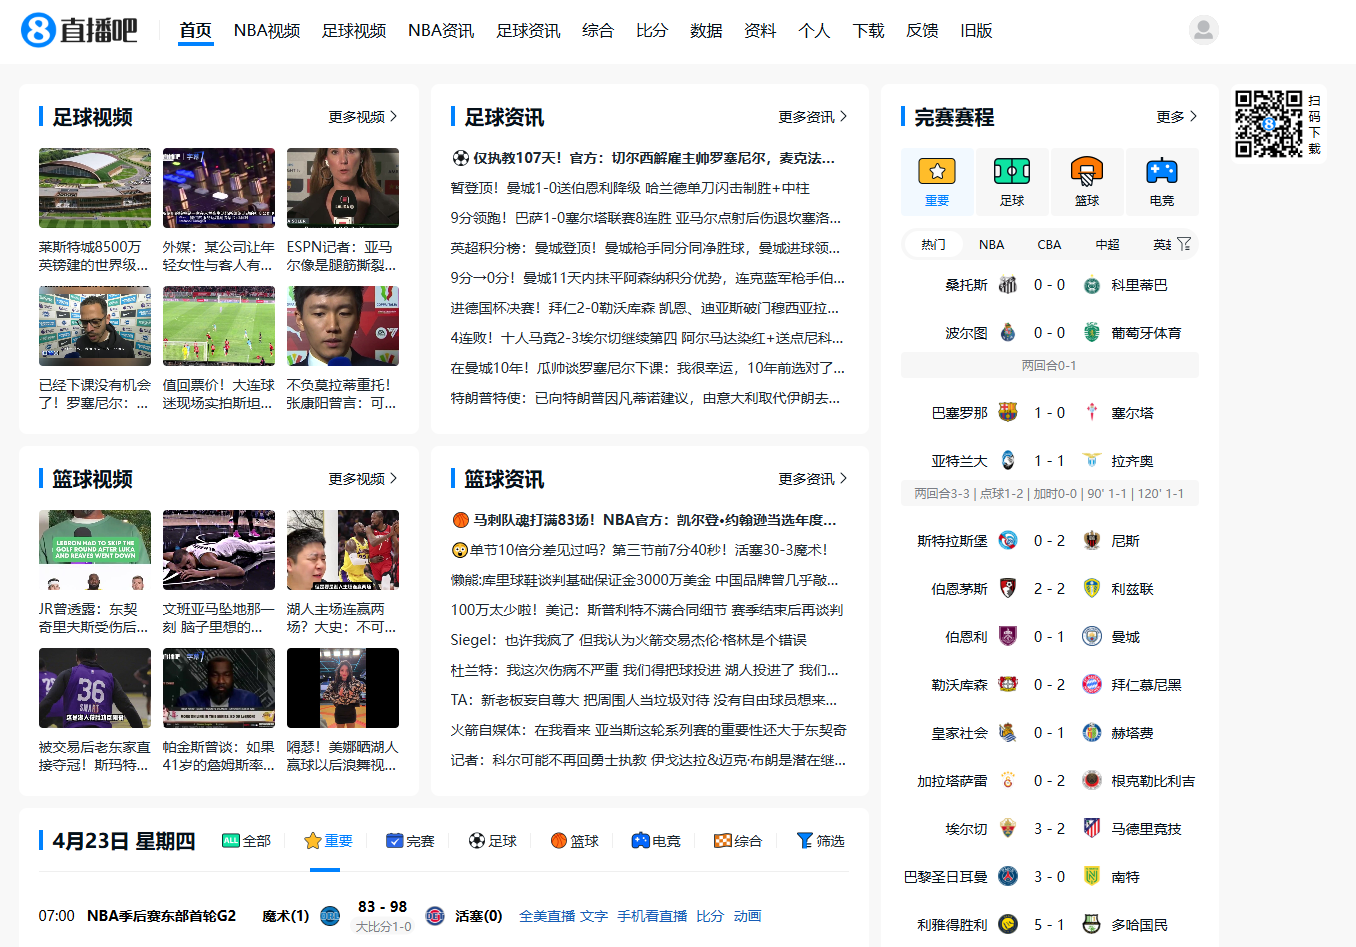Click the 直播吧 logo icon
The height and width of the screenshot is (947, 1356).
click(x=38, y=30)
